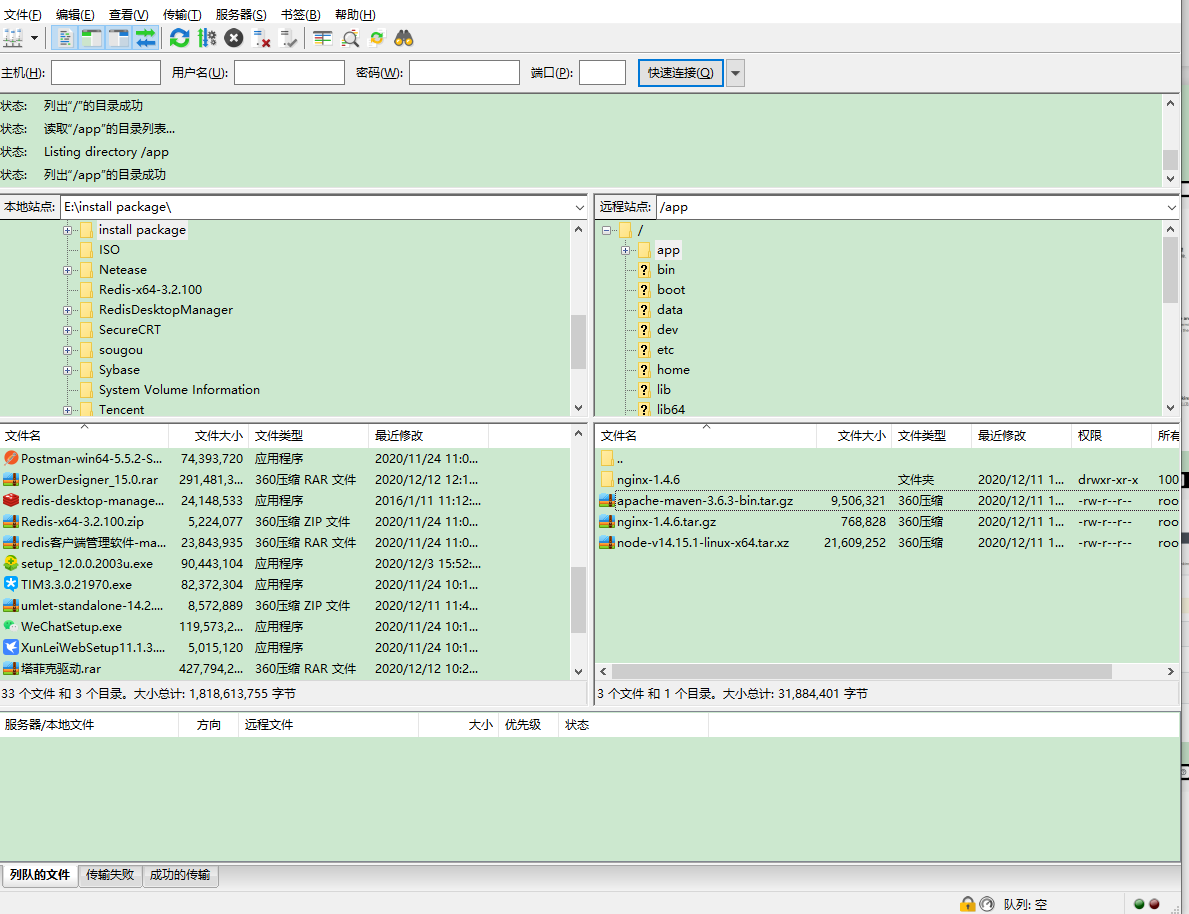The width and height of the screenshot is (1189, 914).
Task: Sort local files by 文件大小 column
Action: coord(209,435)
